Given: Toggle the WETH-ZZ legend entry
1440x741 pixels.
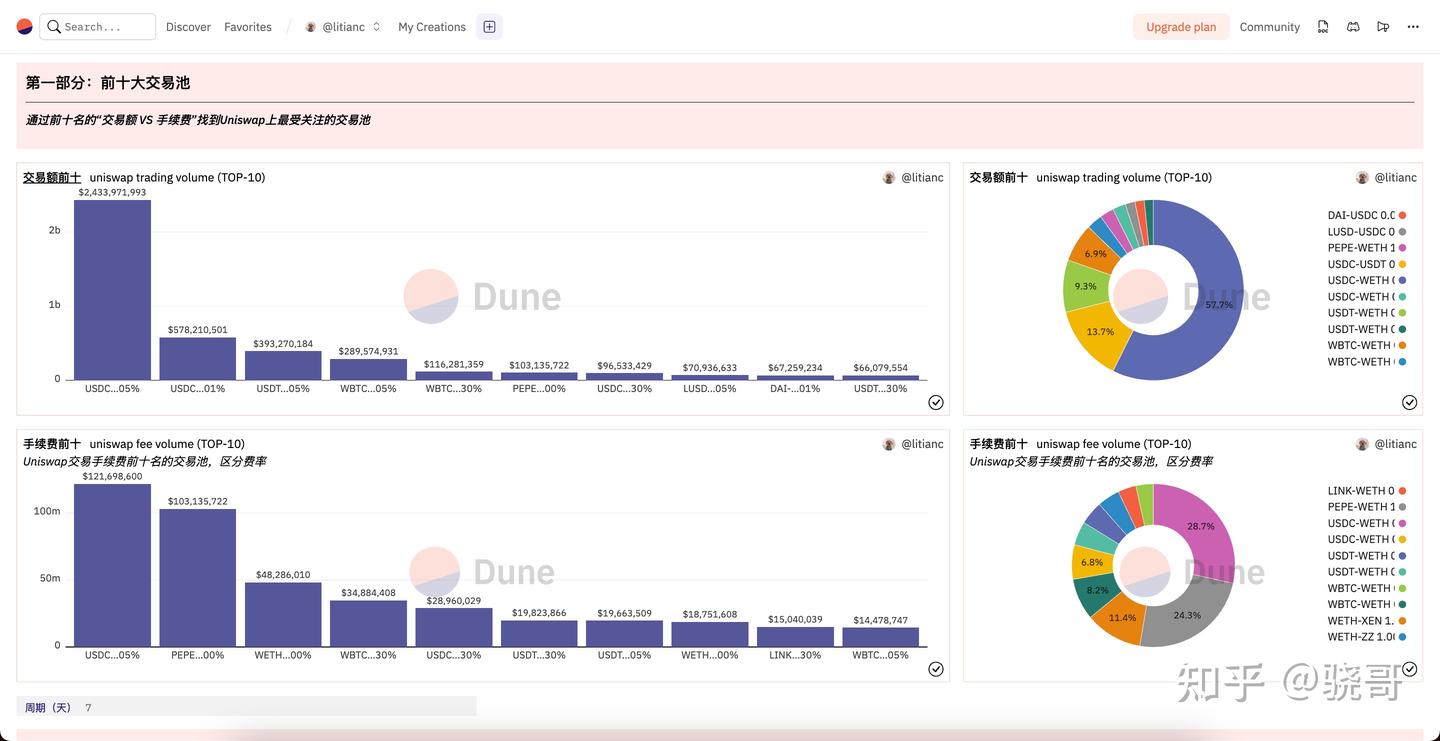Looking at the screenshot, I should pyautogui.click(x=1366, y=637).
